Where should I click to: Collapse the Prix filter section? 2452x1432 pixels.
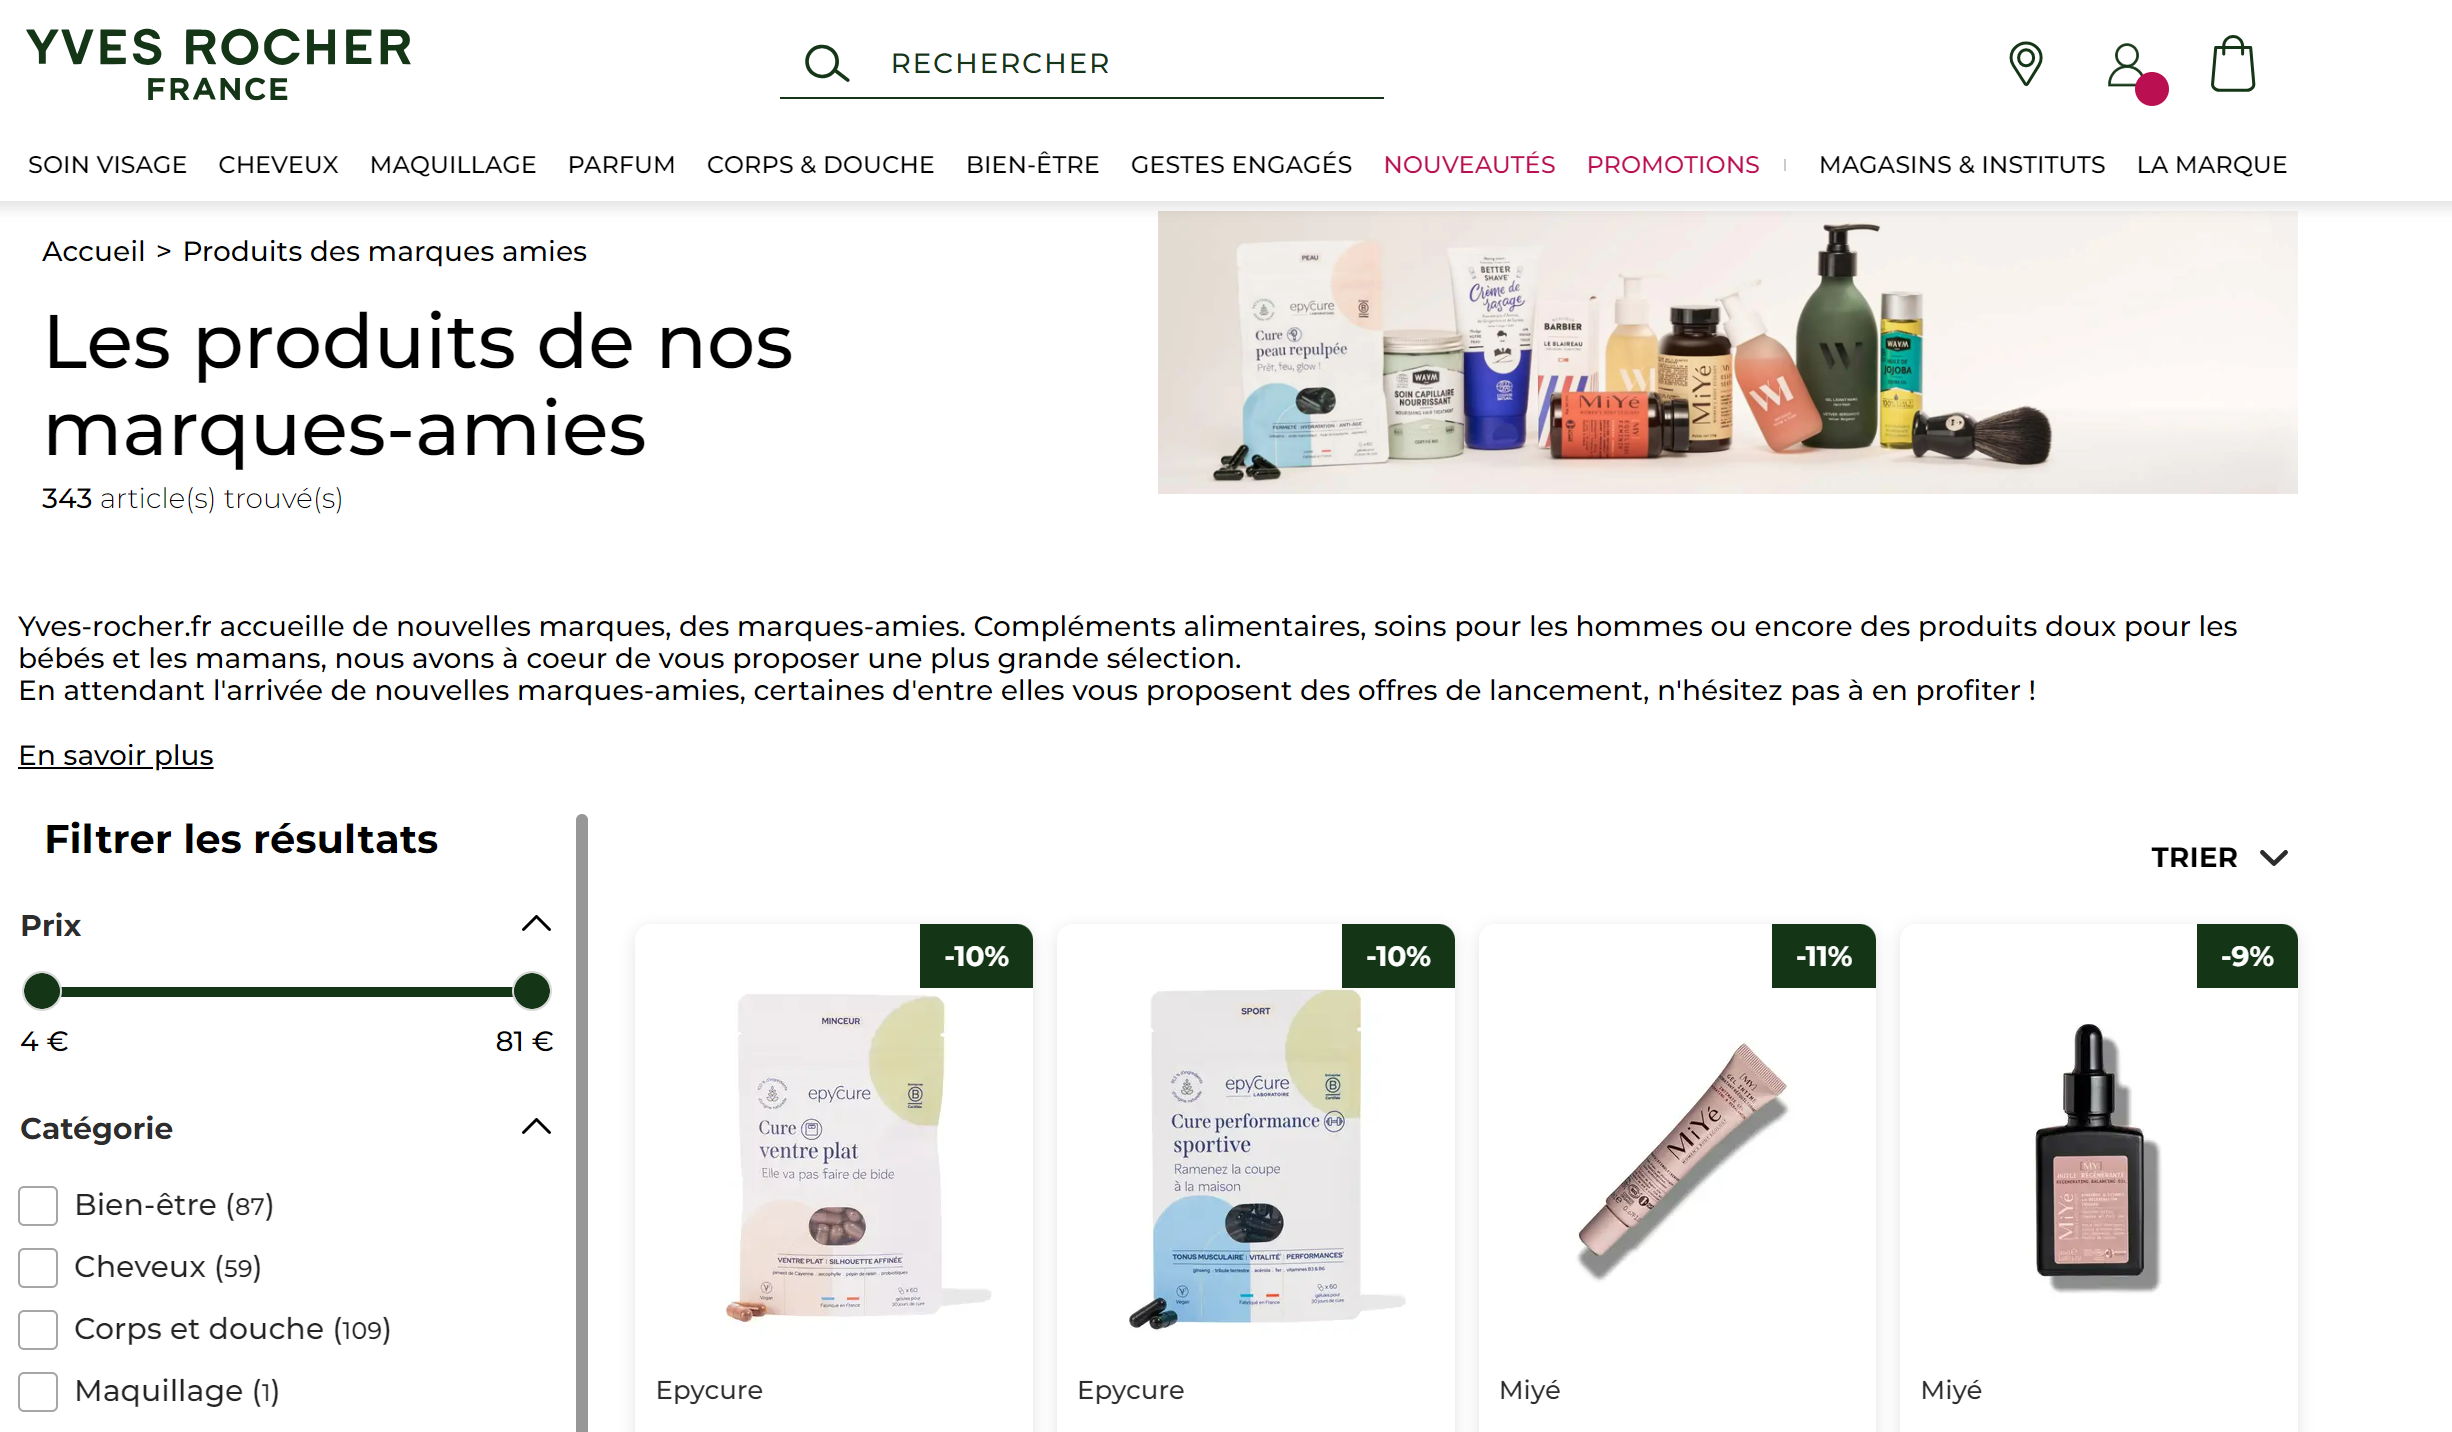(x=536, y=923)
